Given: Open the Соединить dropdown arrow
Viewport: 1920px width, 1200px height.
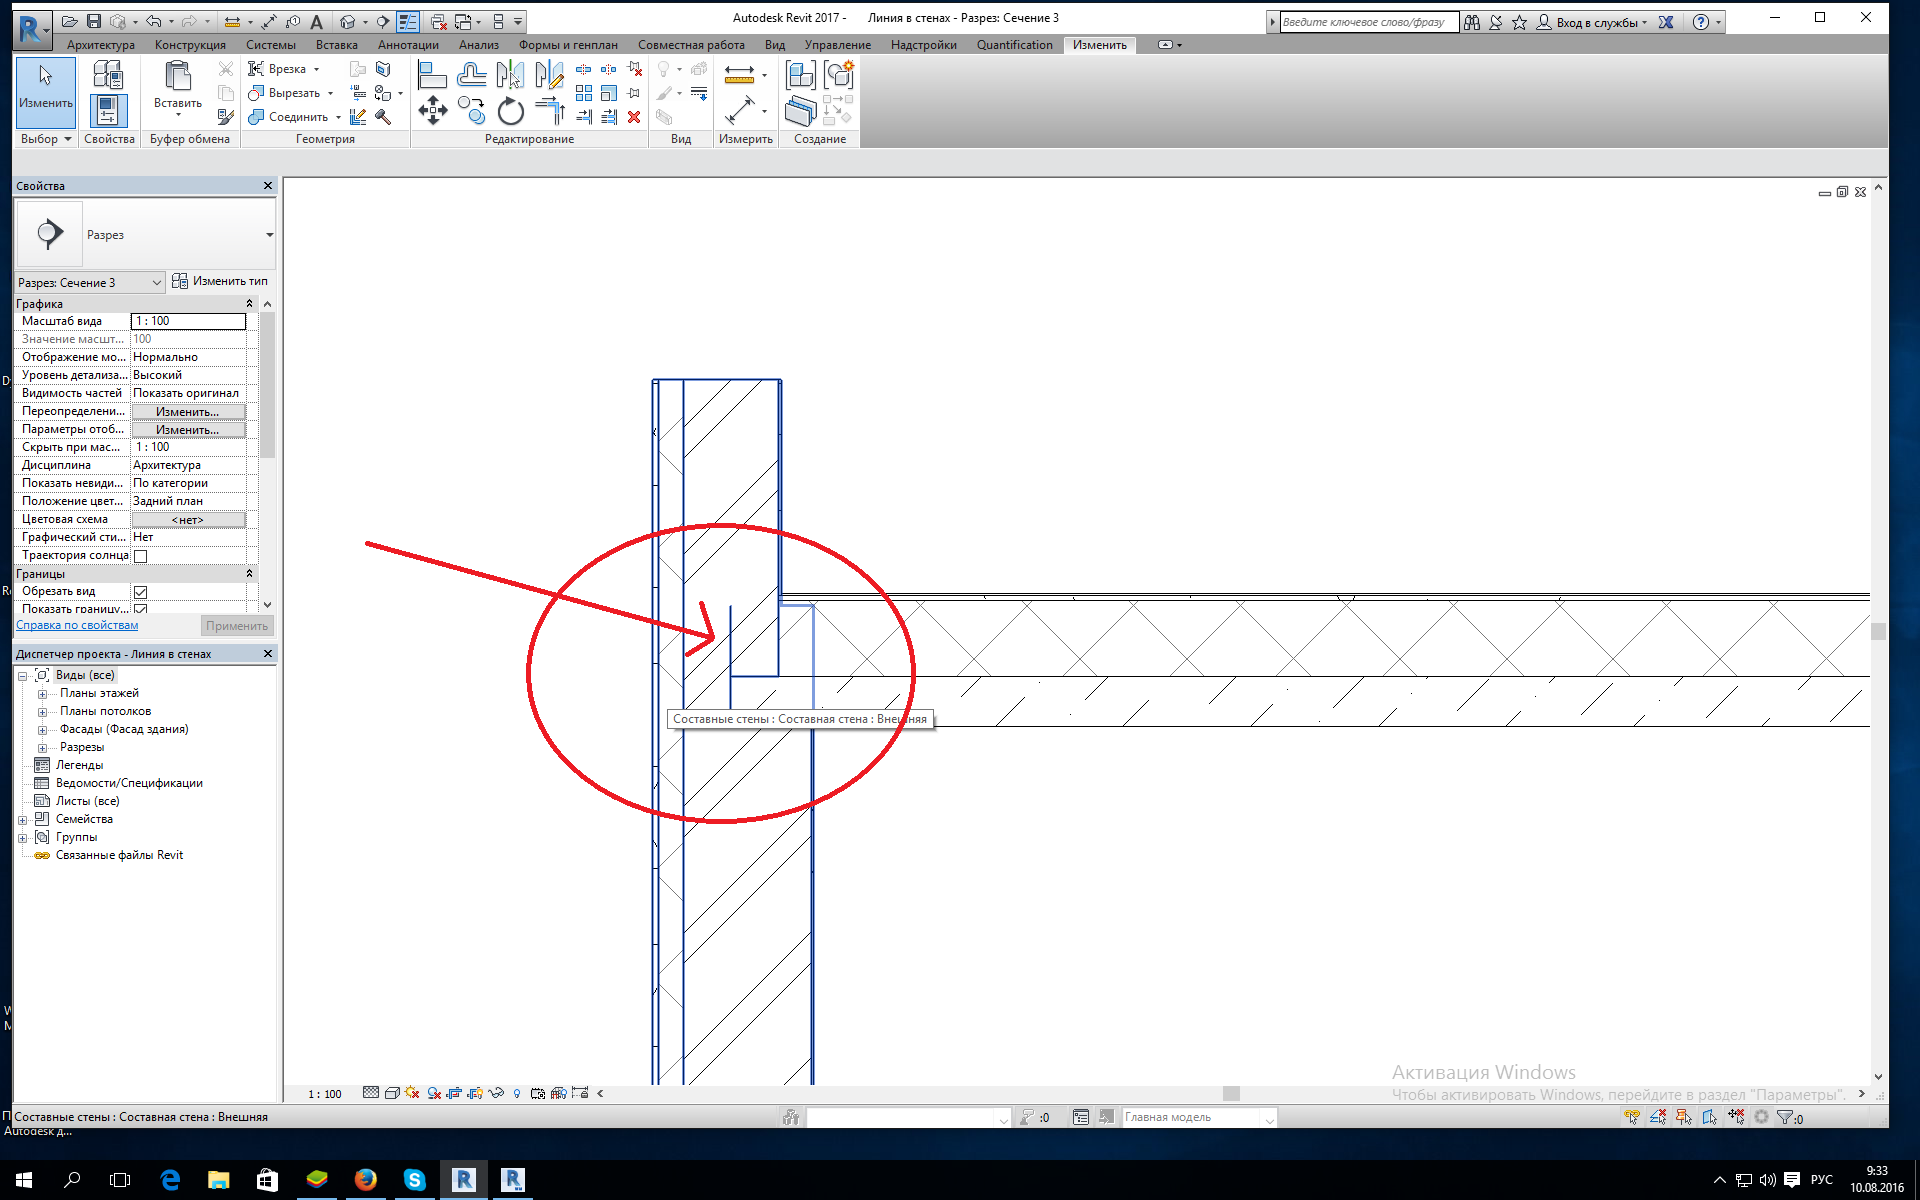Looking at the screenshot, I should point(338,118).
